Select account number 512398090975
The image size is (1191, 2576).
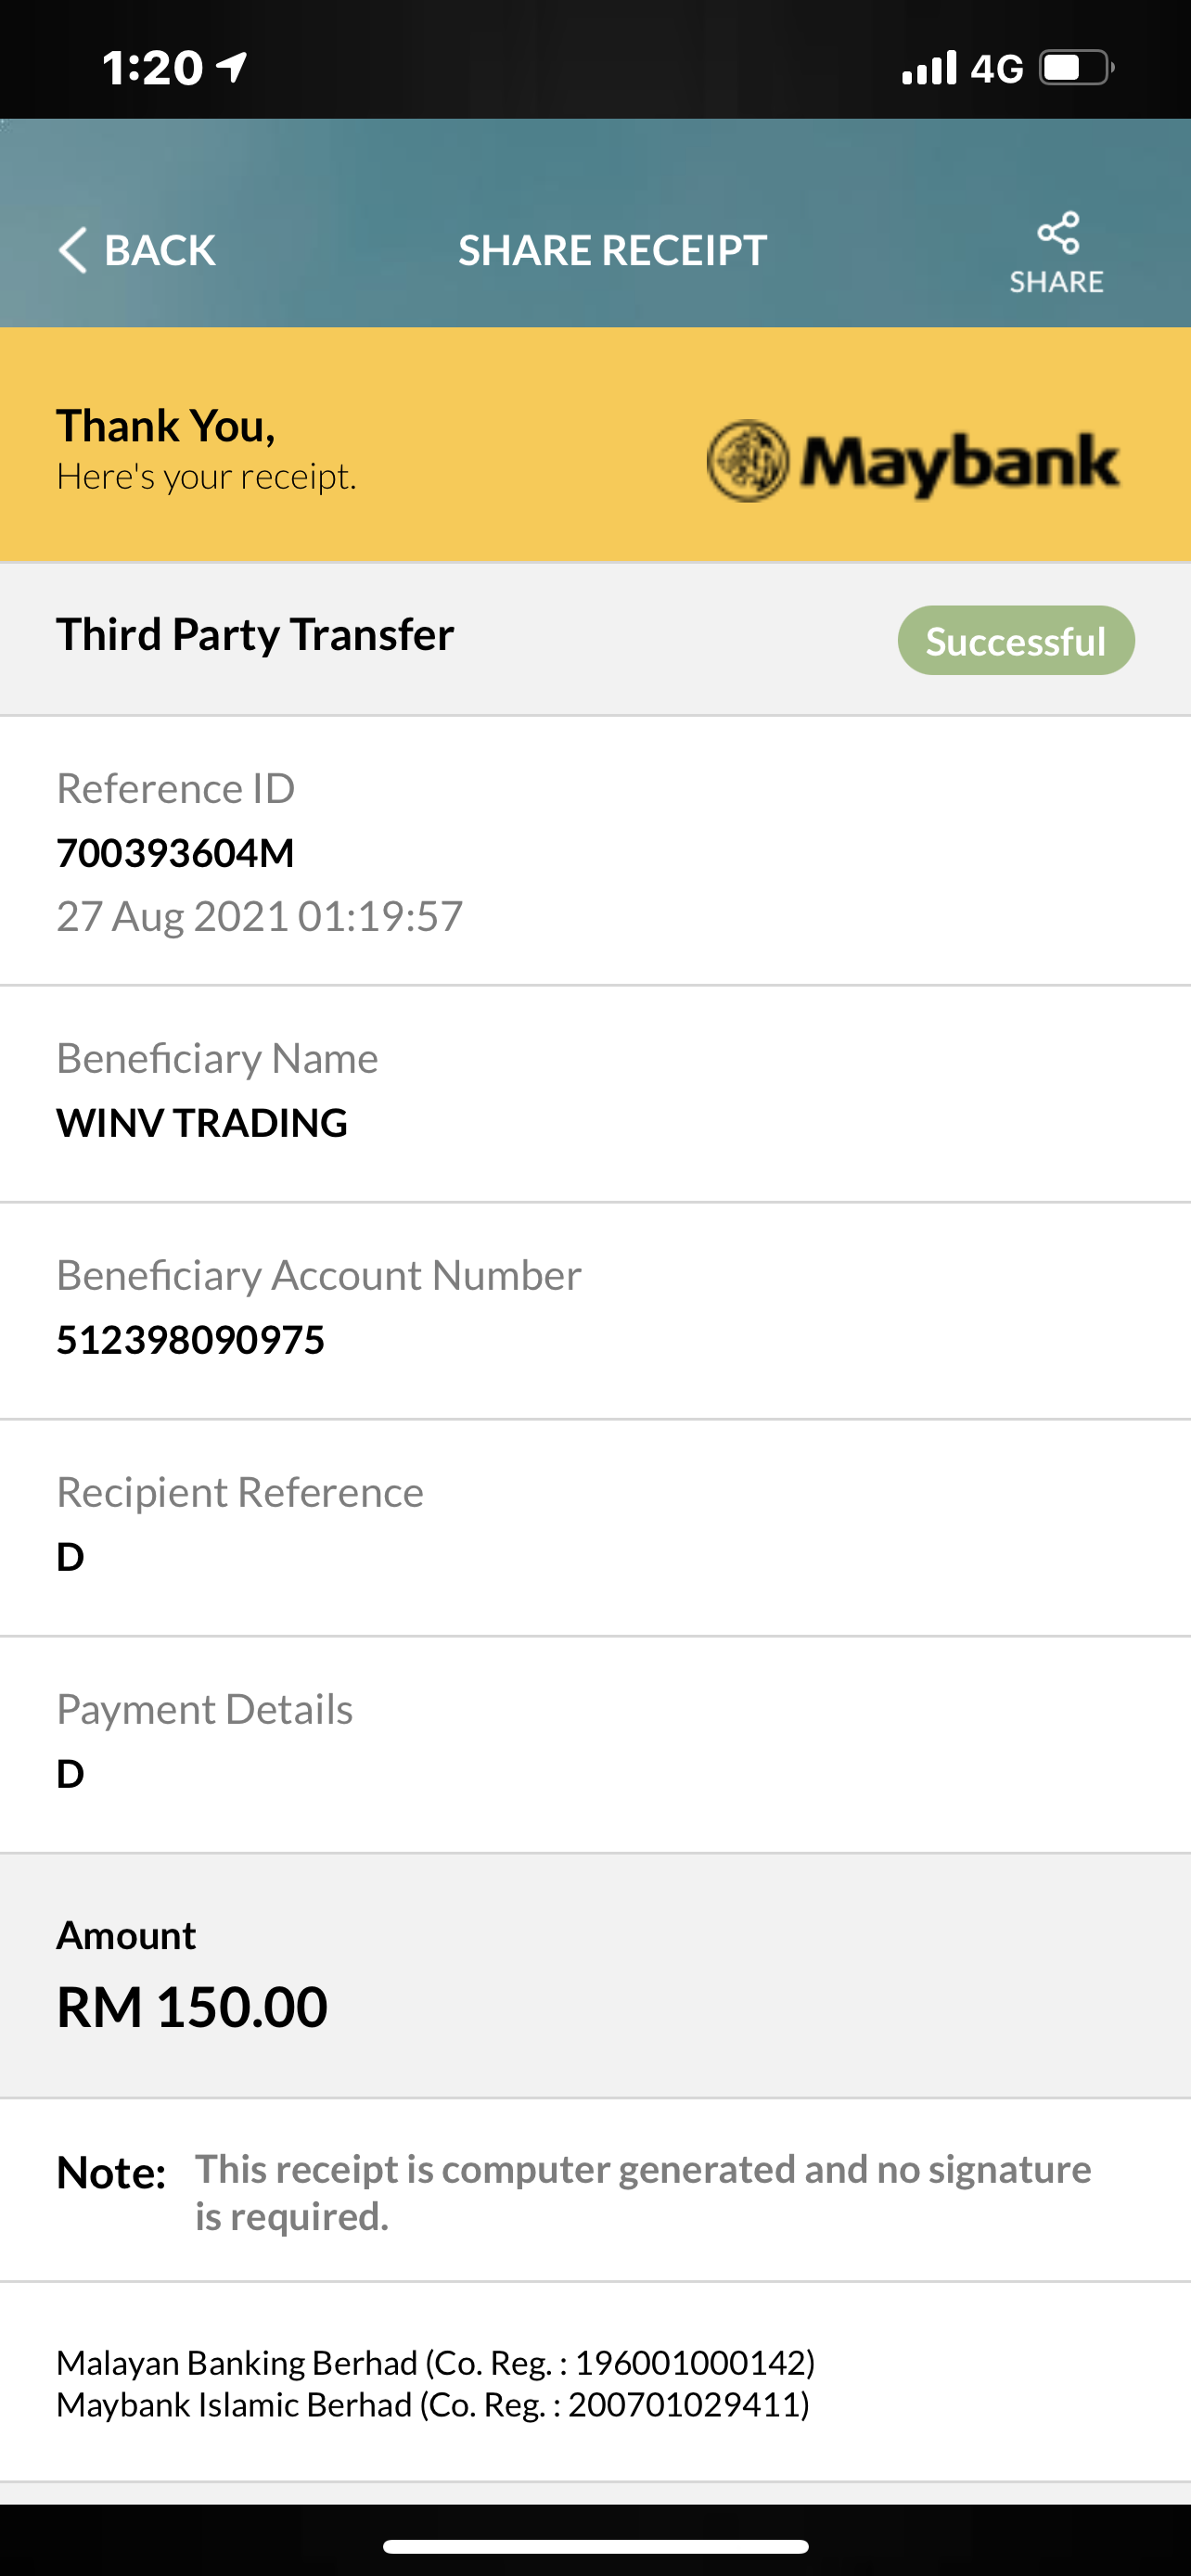(x=190, y=1340)
